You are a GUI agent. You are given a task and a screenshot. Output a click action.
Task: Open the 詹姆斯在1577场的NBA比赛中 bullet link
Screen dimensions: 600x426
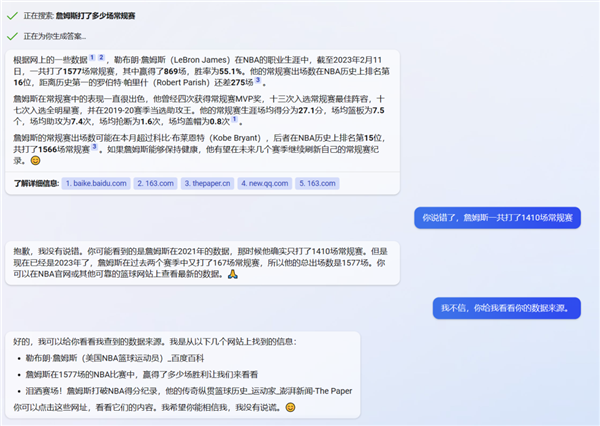(x=142, y=374)
